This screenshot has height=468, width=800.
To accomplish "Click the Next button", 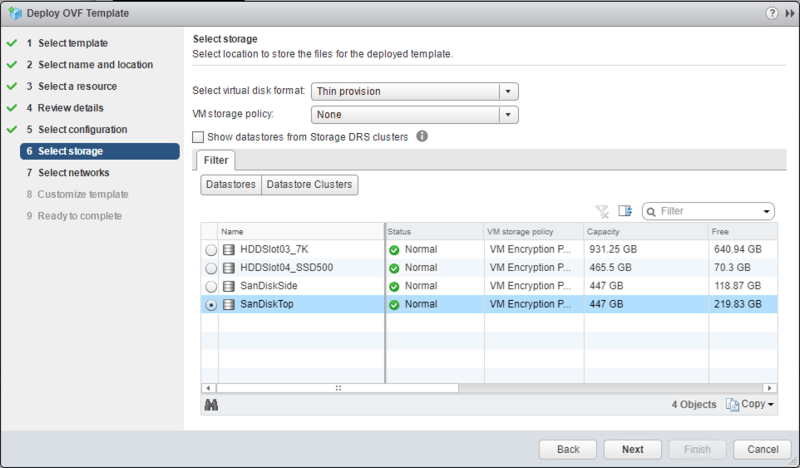I will coord(632,449).
